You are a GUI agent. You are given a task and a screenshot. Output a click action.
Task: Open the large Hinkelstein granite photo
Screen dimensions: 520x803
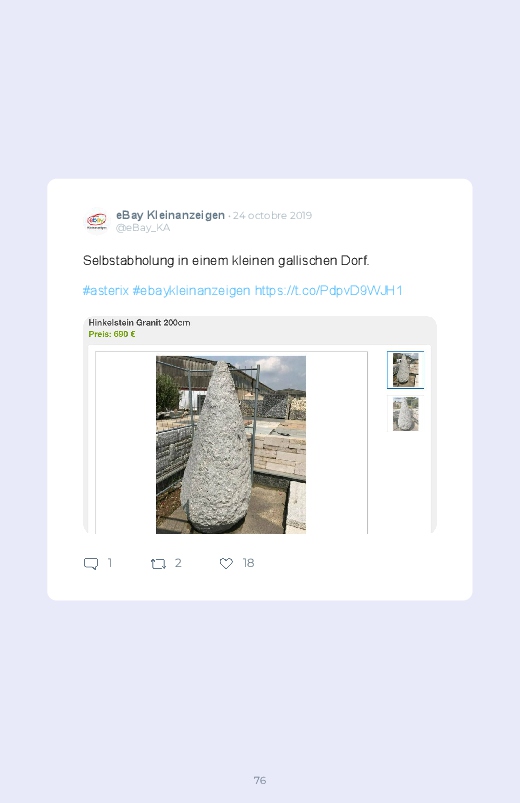click(x=231, y=445)
